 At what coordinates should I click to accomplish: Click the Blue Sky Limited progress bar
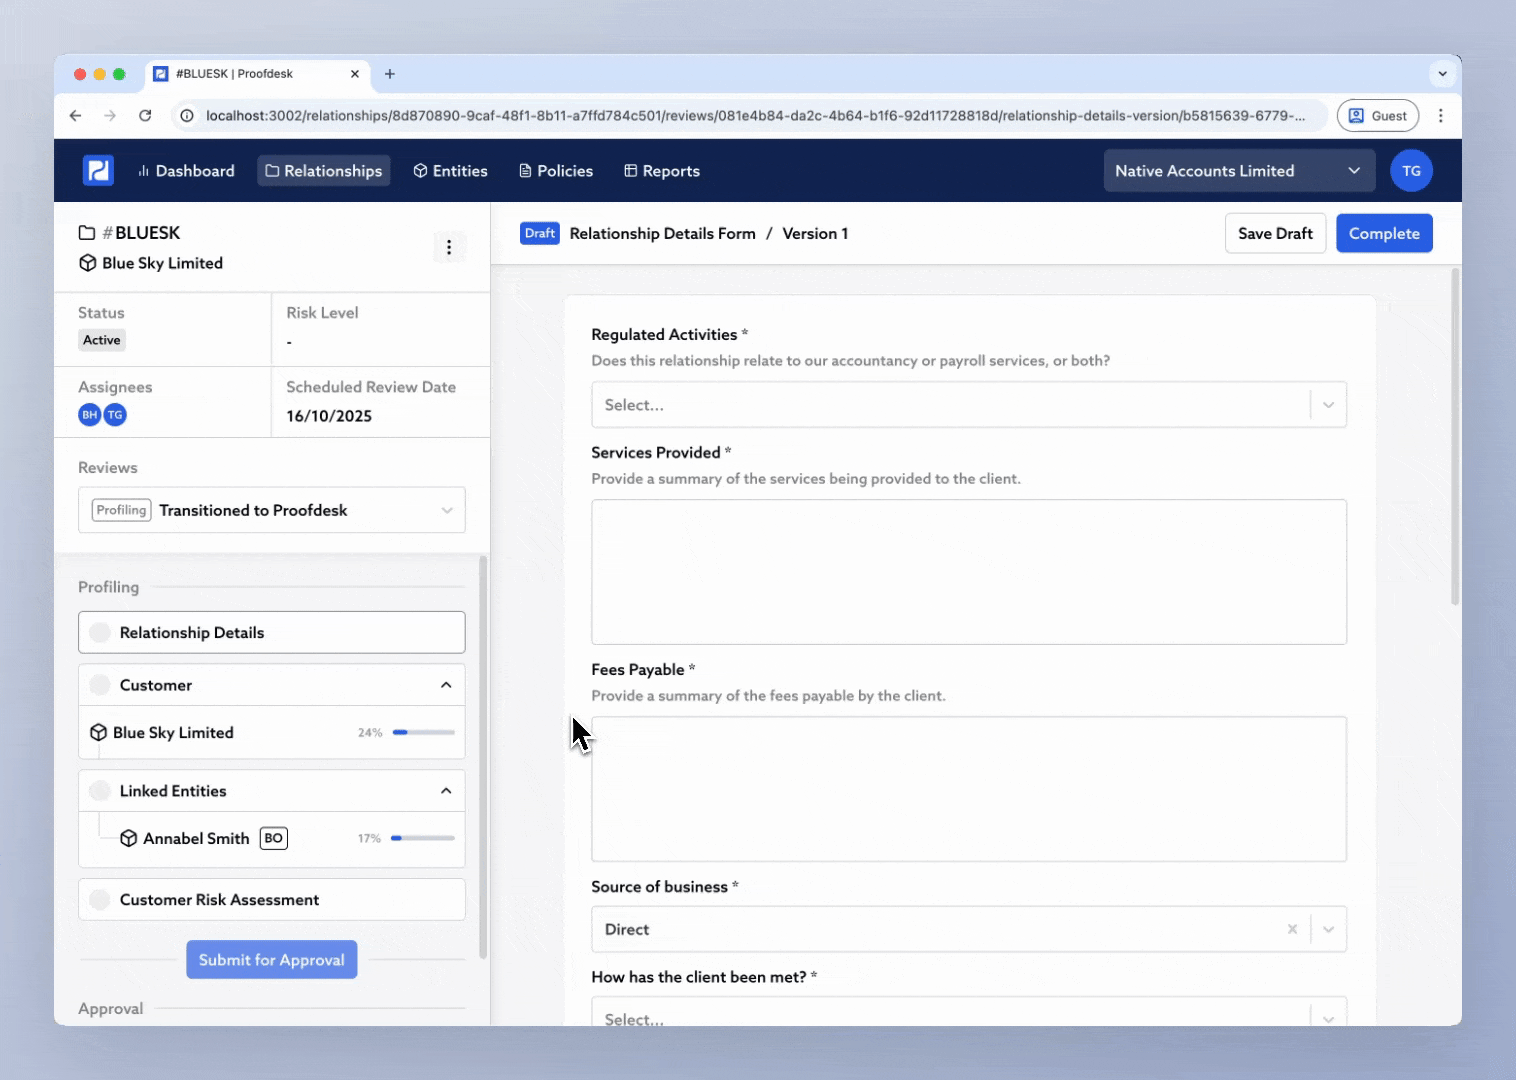click(424, 733)
